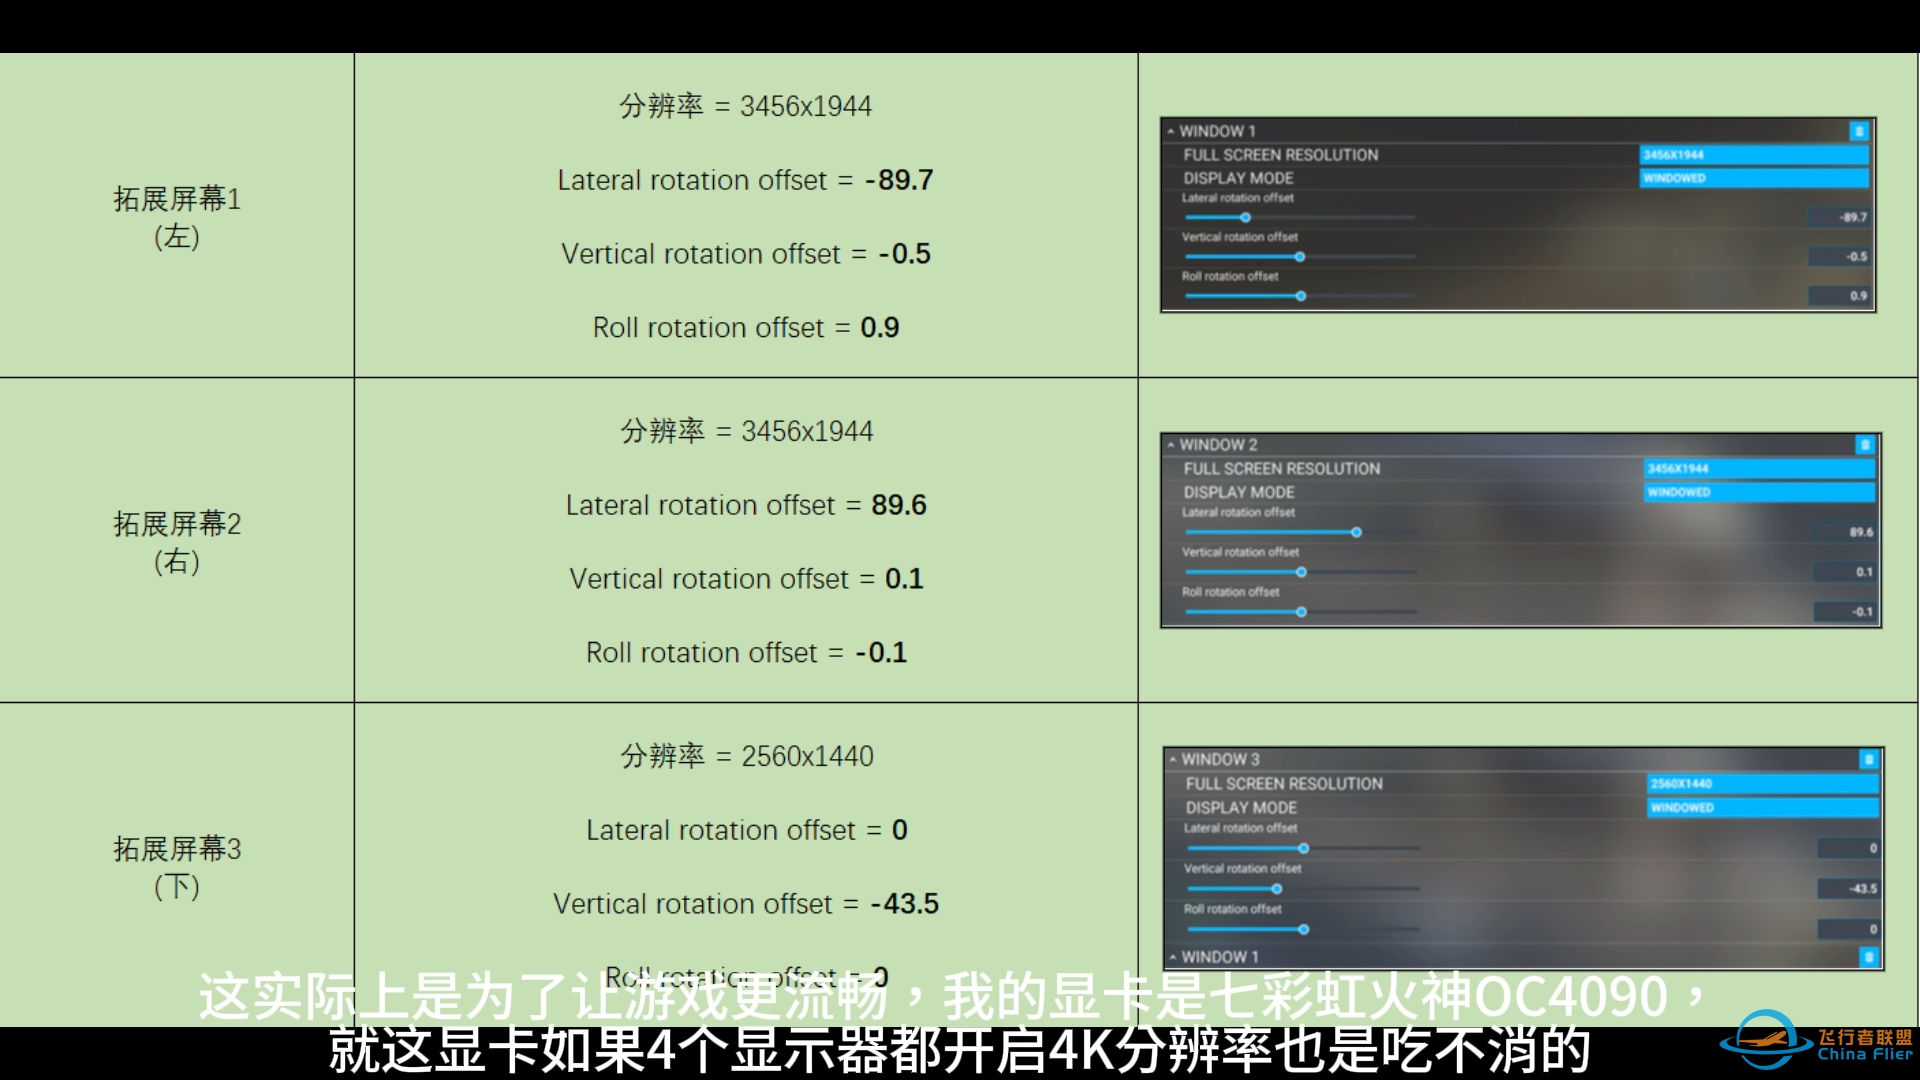Open Window 2 full screen resolution 3456x1944 dropdown
Screen dimensions: 1920x1080
(1759, 469)
